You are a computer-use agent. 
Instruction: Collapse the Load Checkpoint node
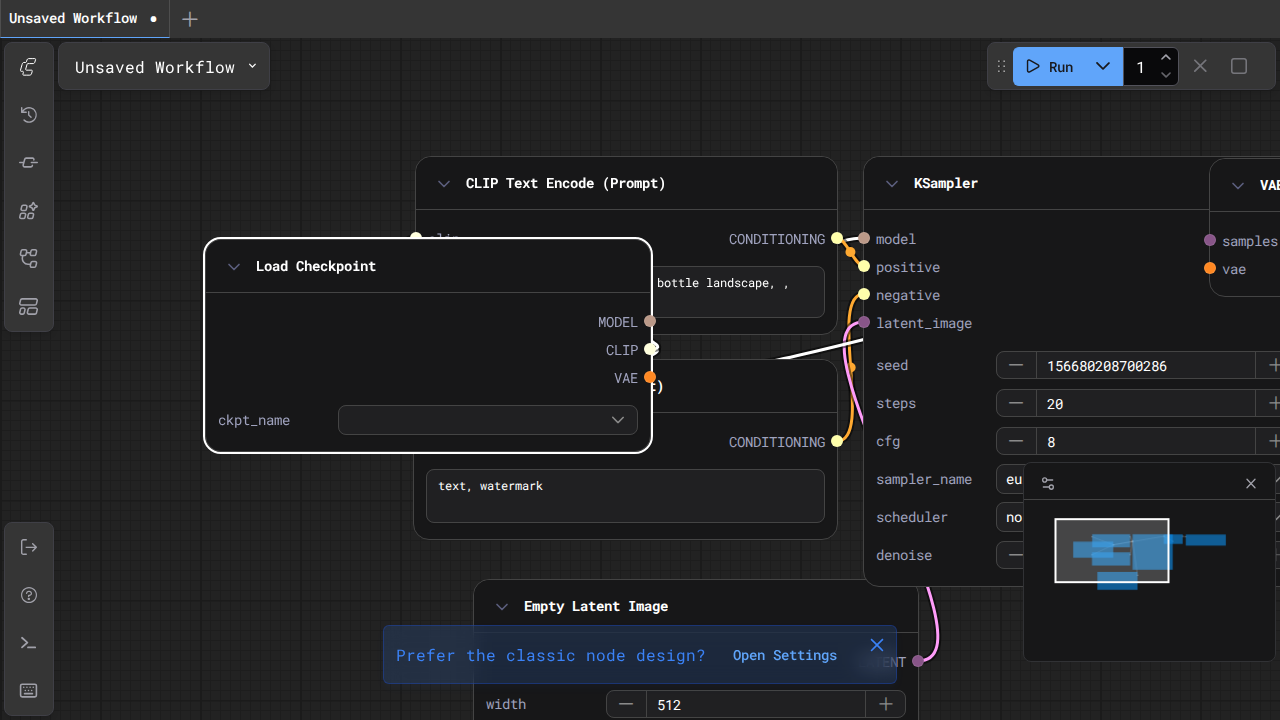click(234, 267)
